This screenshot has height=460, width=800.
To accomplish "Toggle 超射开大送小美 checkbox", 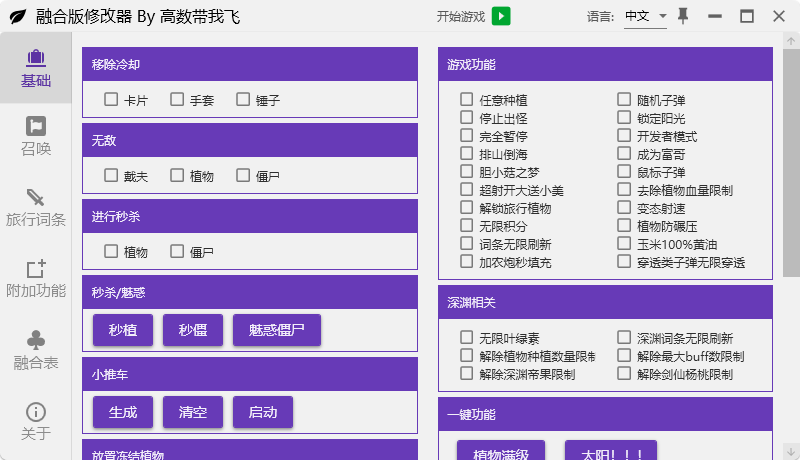I will pyautogui.click(x=466, y=189).
